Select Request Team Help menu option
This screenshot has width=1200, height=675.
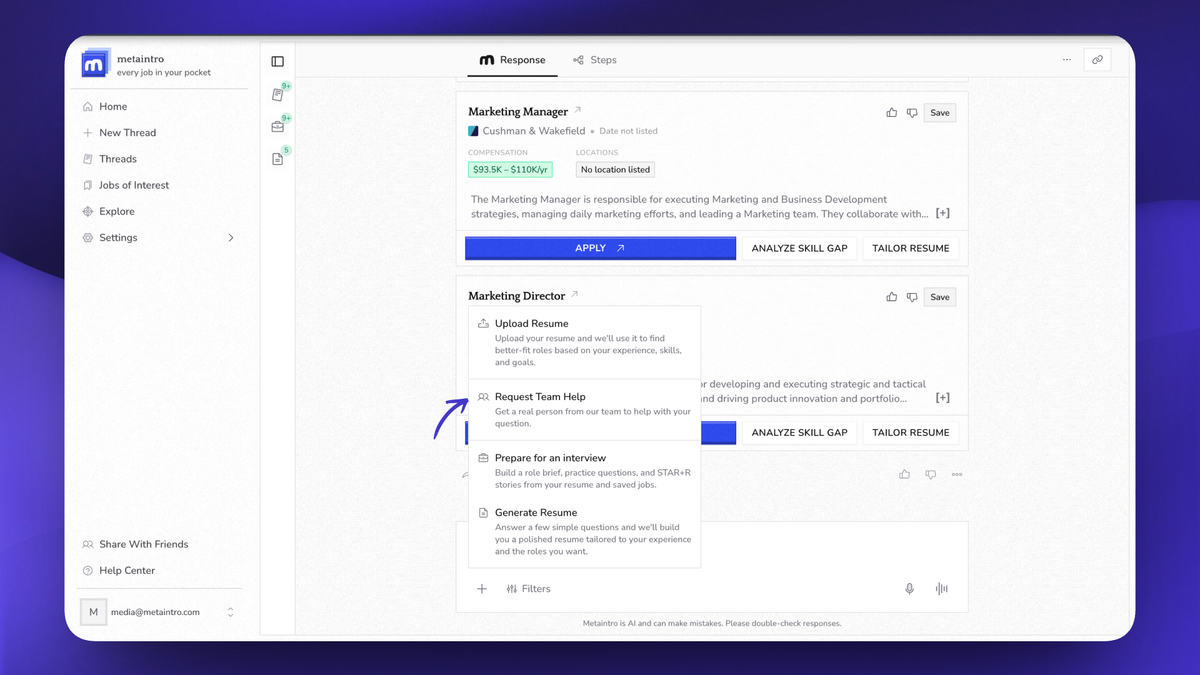coord(585,410)
